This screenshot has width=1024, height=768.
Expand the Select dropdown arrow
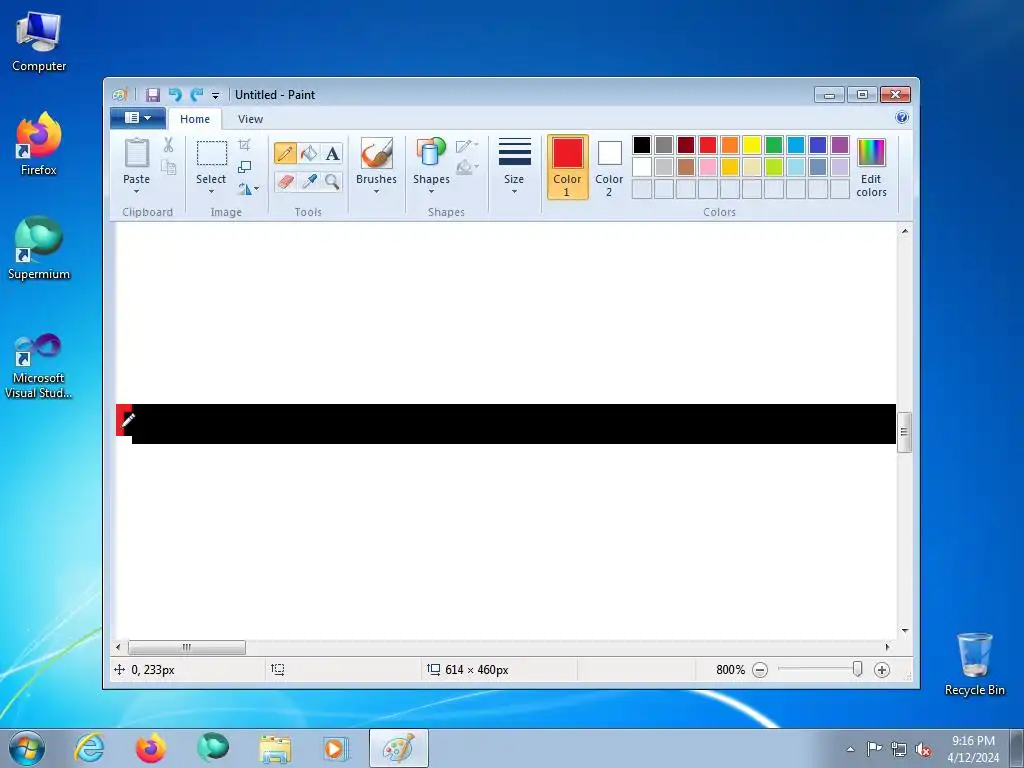click(x=211, y=191)
